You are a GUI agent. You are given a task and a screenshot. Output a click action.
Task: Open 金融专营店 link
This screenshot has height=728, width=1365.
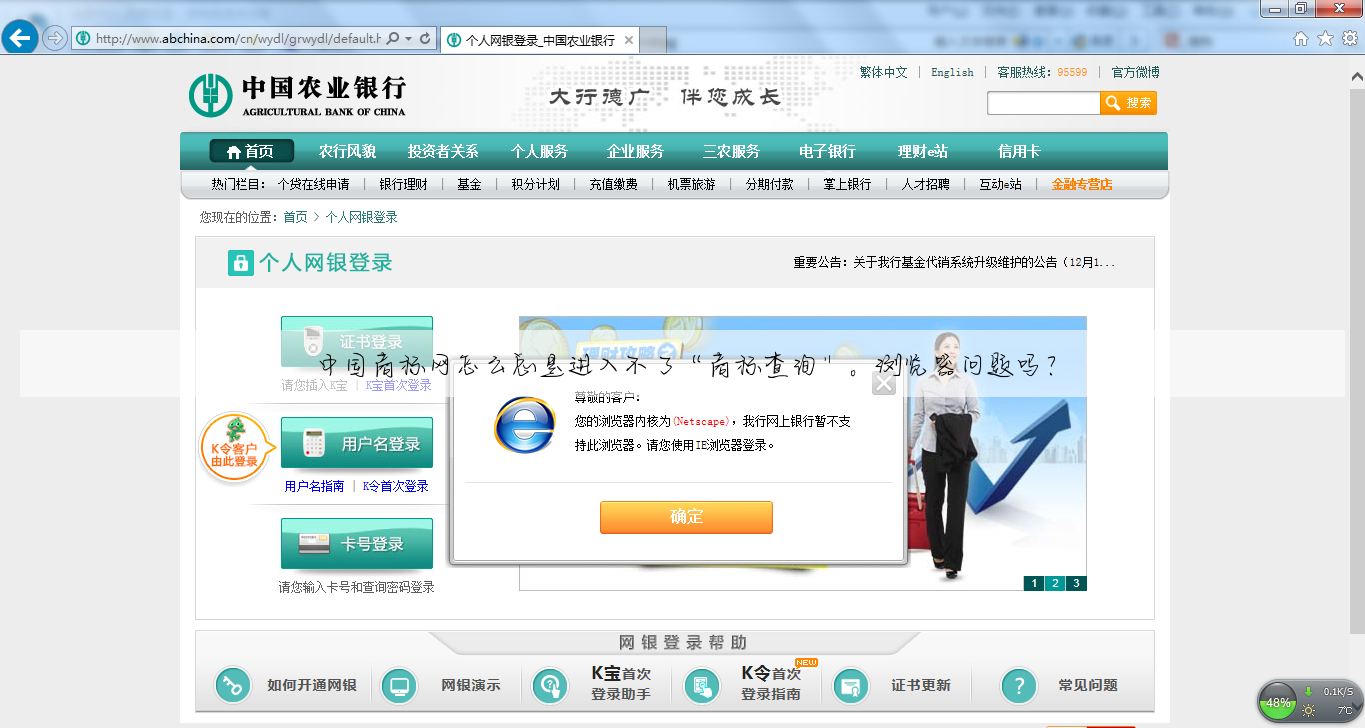(x=1082, y=184)
